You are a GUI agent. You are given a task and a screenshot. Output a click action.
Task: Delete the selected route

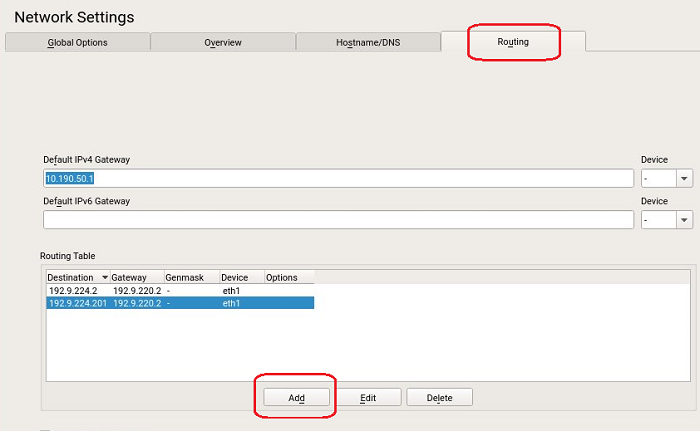point(439,397)
